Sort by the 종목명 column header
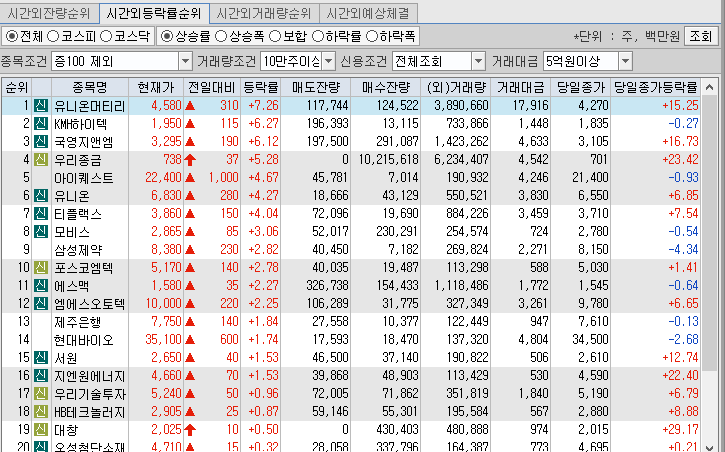725x452 pixels. (90, 87)
